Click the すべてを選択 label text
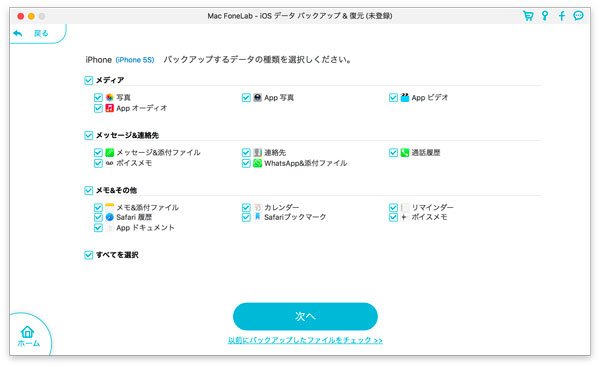This screenshot has width=600, height=367. click(117, 255)
